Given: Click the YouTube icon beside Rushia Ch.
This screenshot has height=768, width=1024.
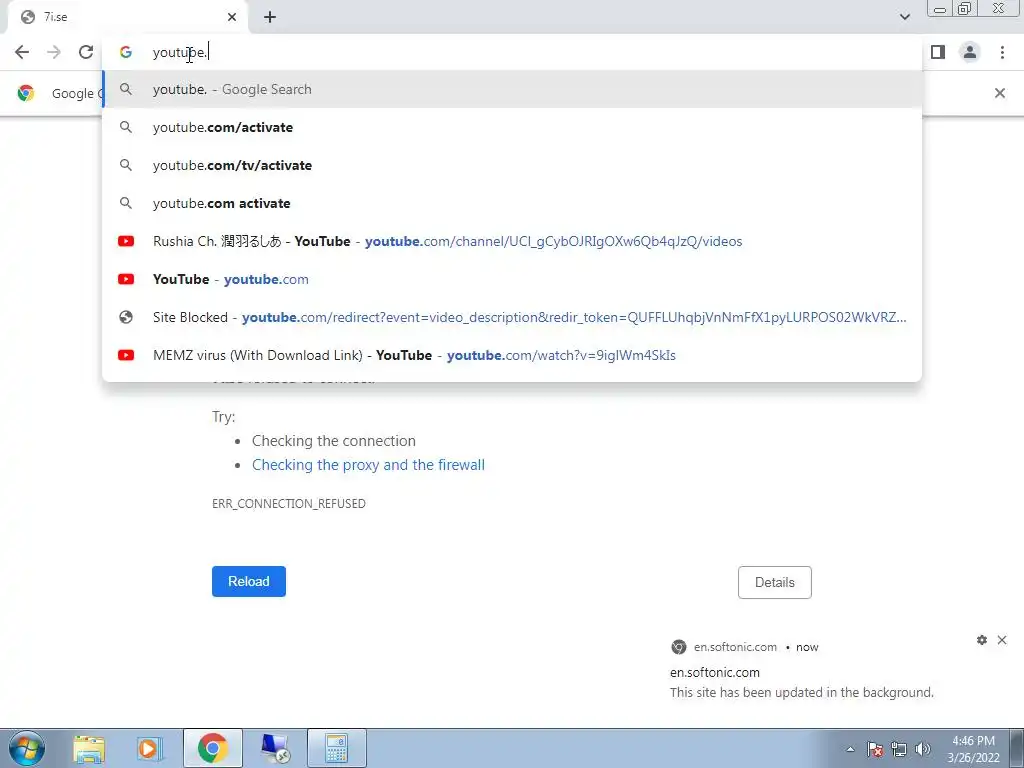Looking at the screenshot, I should tap(126, 241).
